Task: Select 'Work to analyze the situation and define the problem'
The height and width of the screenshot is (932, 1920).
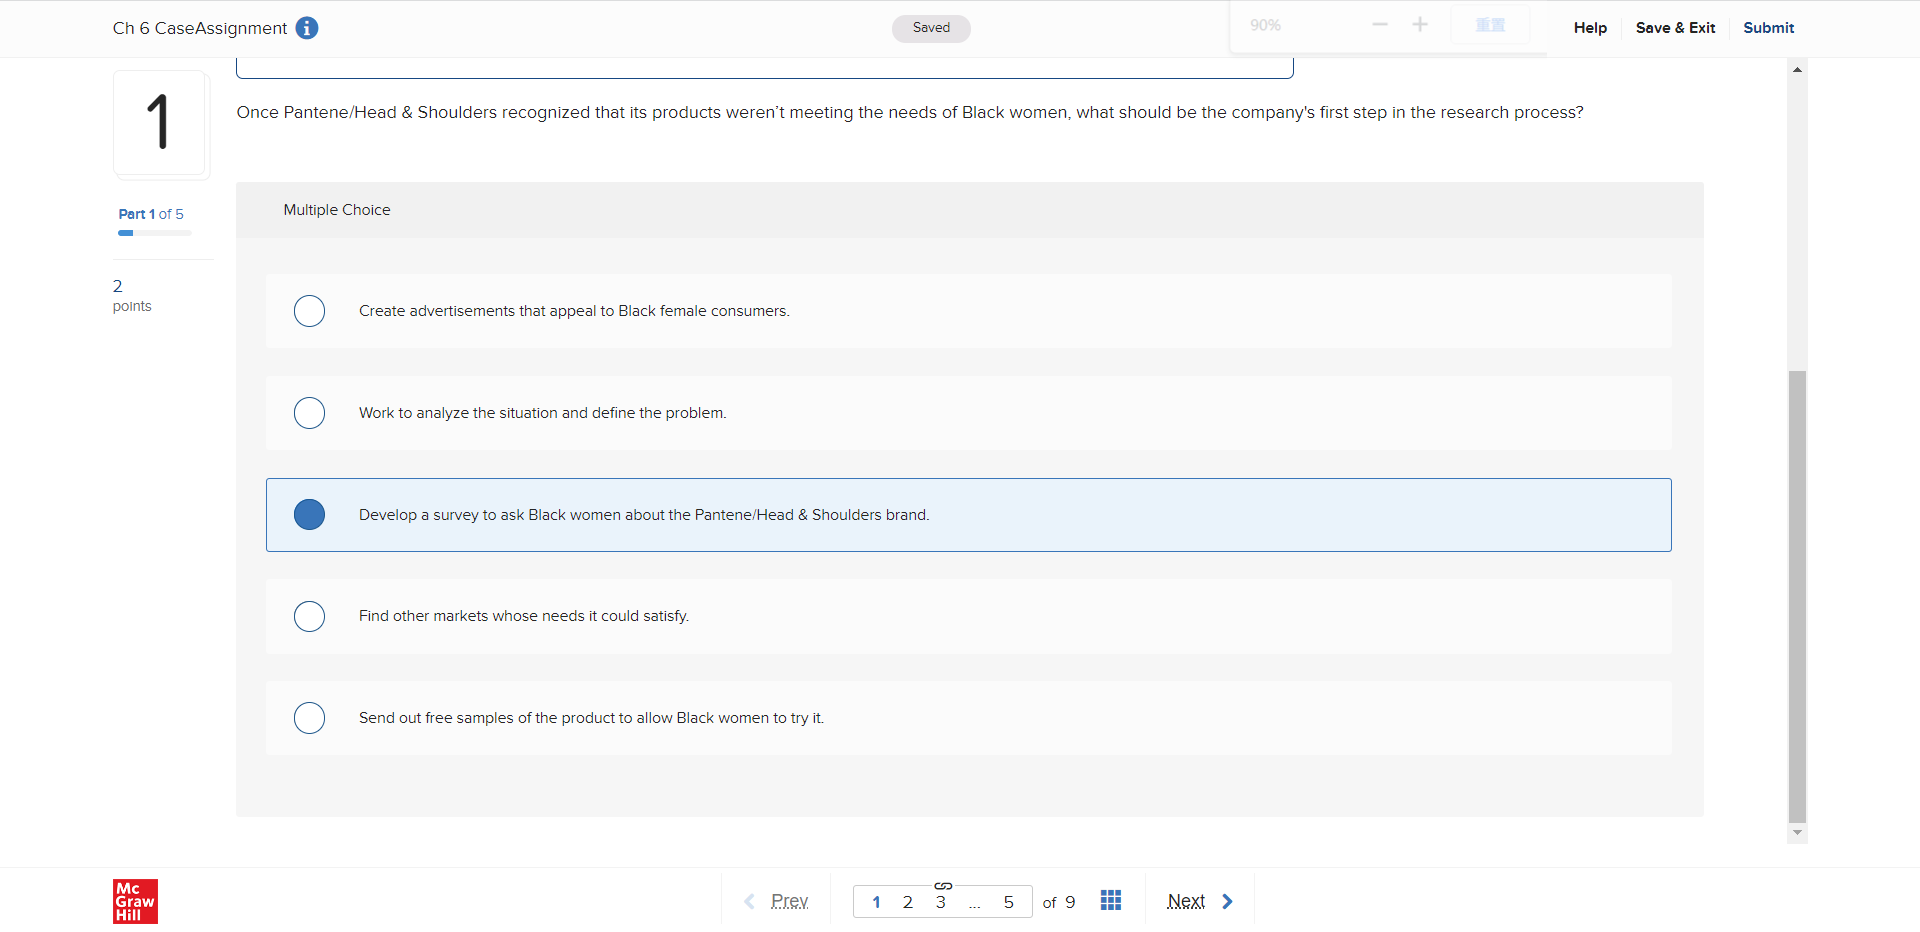Action: 968,413
